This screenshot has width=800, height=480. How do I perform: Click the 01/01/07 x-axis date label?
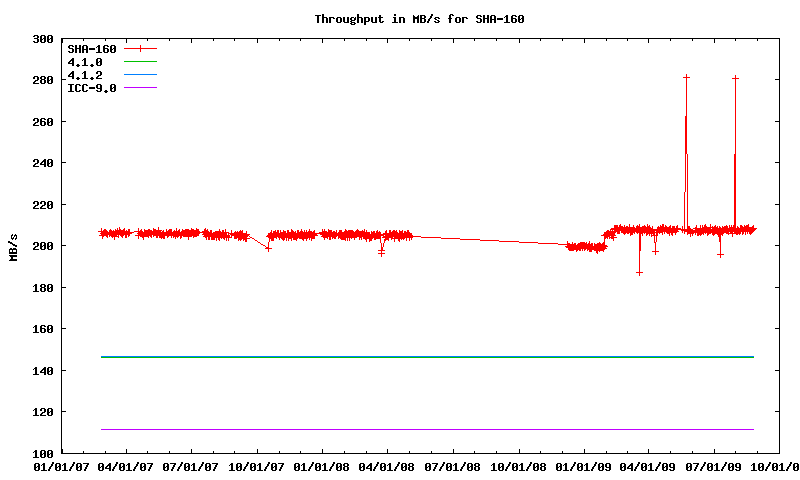click(x=61, y=466)
